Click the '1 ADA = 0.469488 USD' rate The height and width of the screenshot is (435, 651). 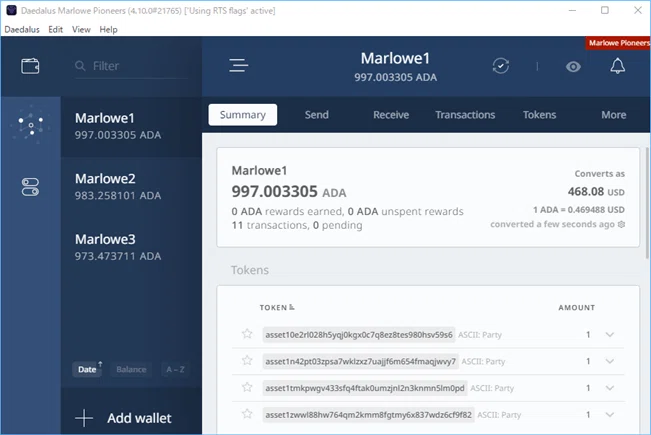click(579, 210)
